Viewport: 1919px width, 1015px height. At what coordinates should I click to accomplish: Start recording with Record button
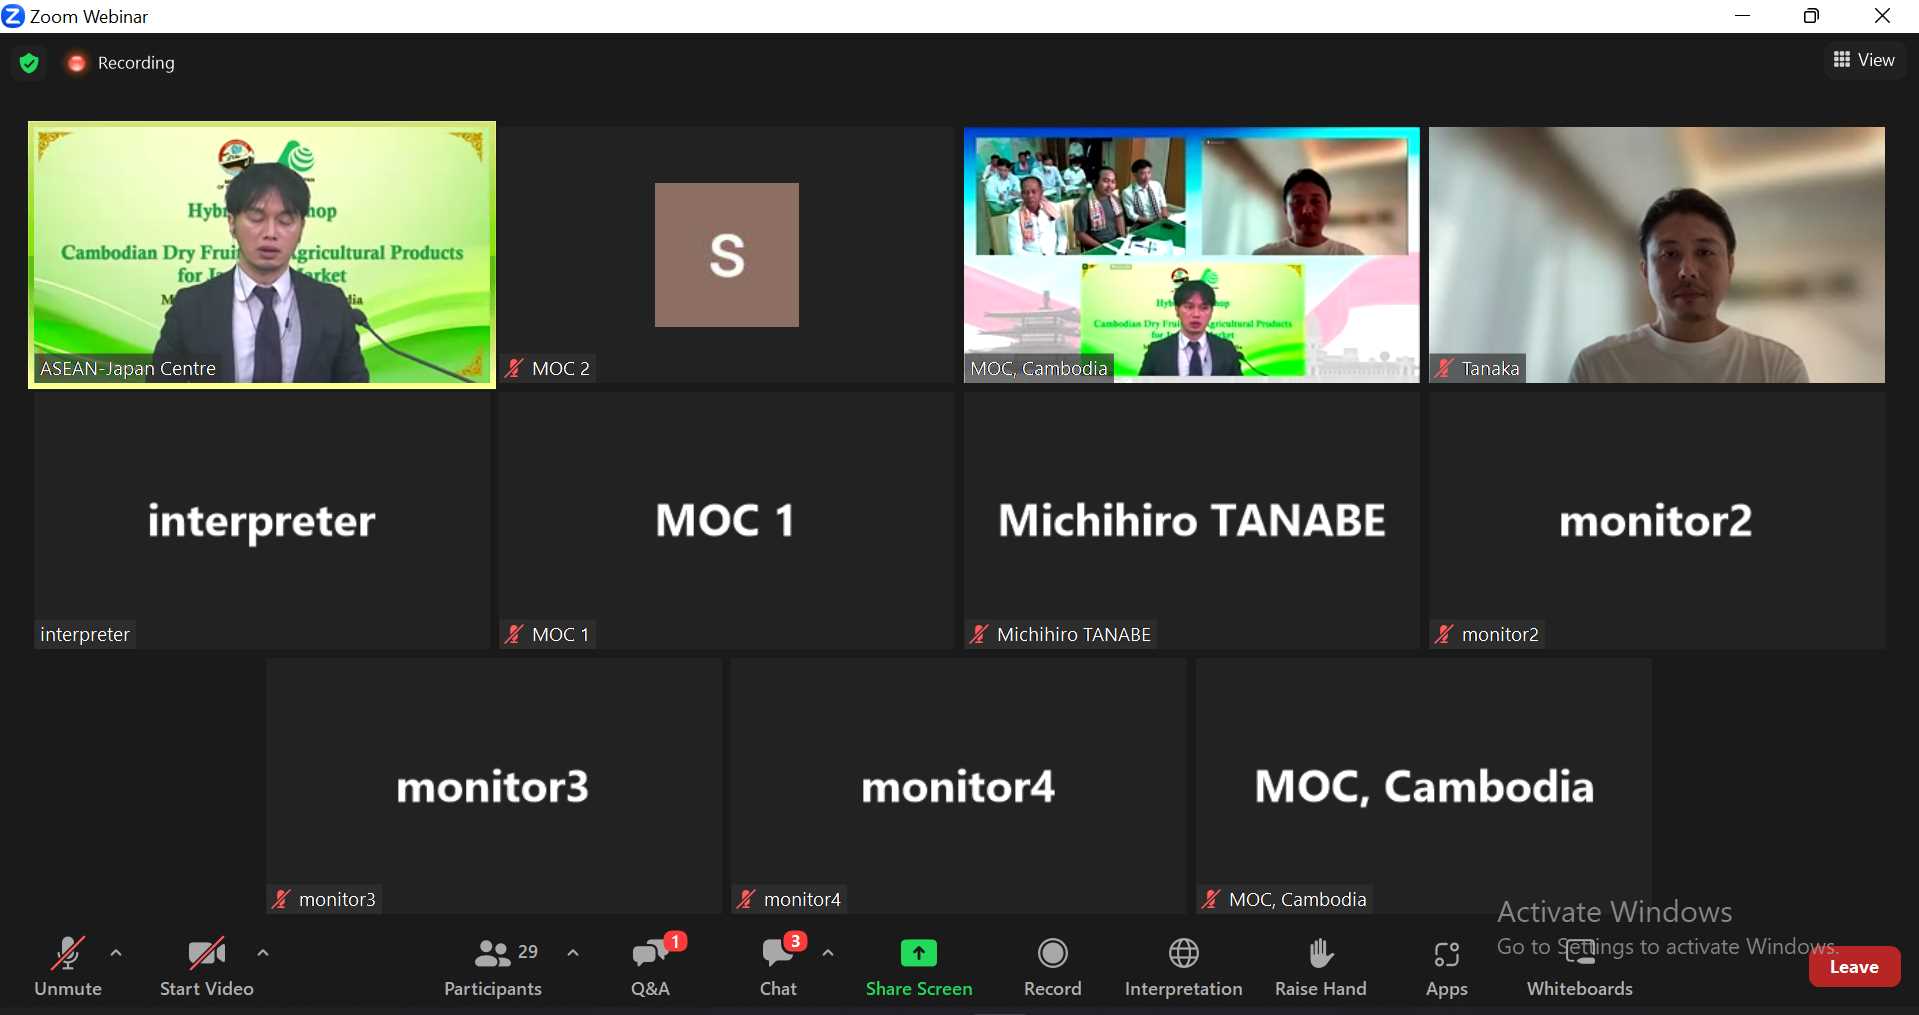pos(1053,966)
